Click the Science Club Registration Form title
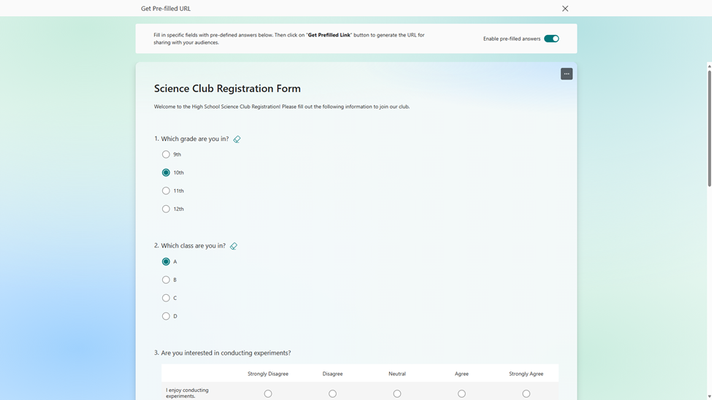Image resolution: width=712 pixels, height=400 pixels. (x=227, y=89)
